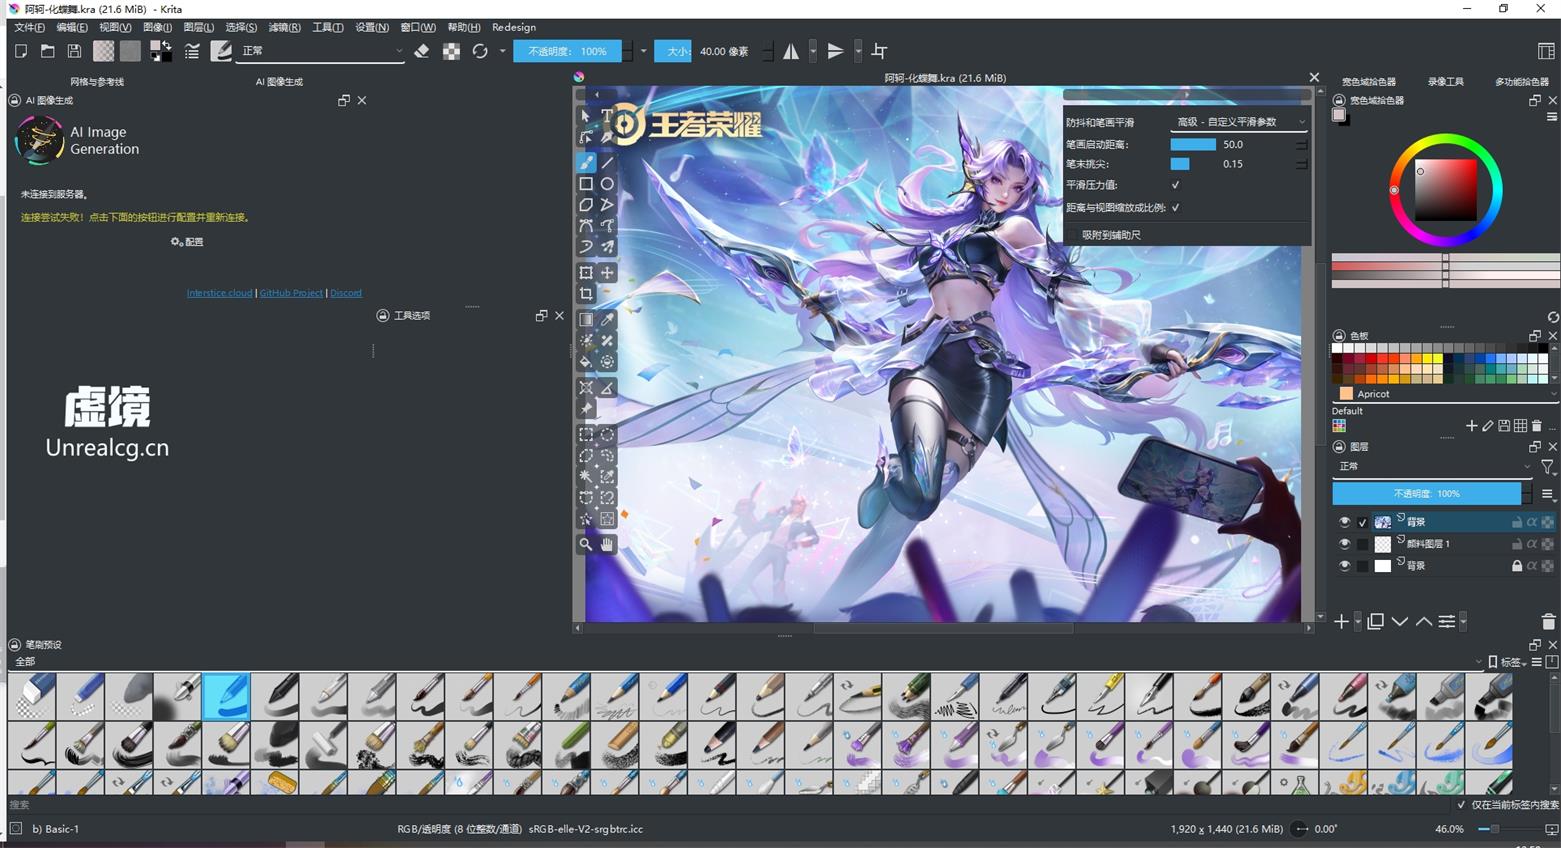Open the Discord link
The image size is (1561, 848).
pyautogui.click(x=345, y=292)
